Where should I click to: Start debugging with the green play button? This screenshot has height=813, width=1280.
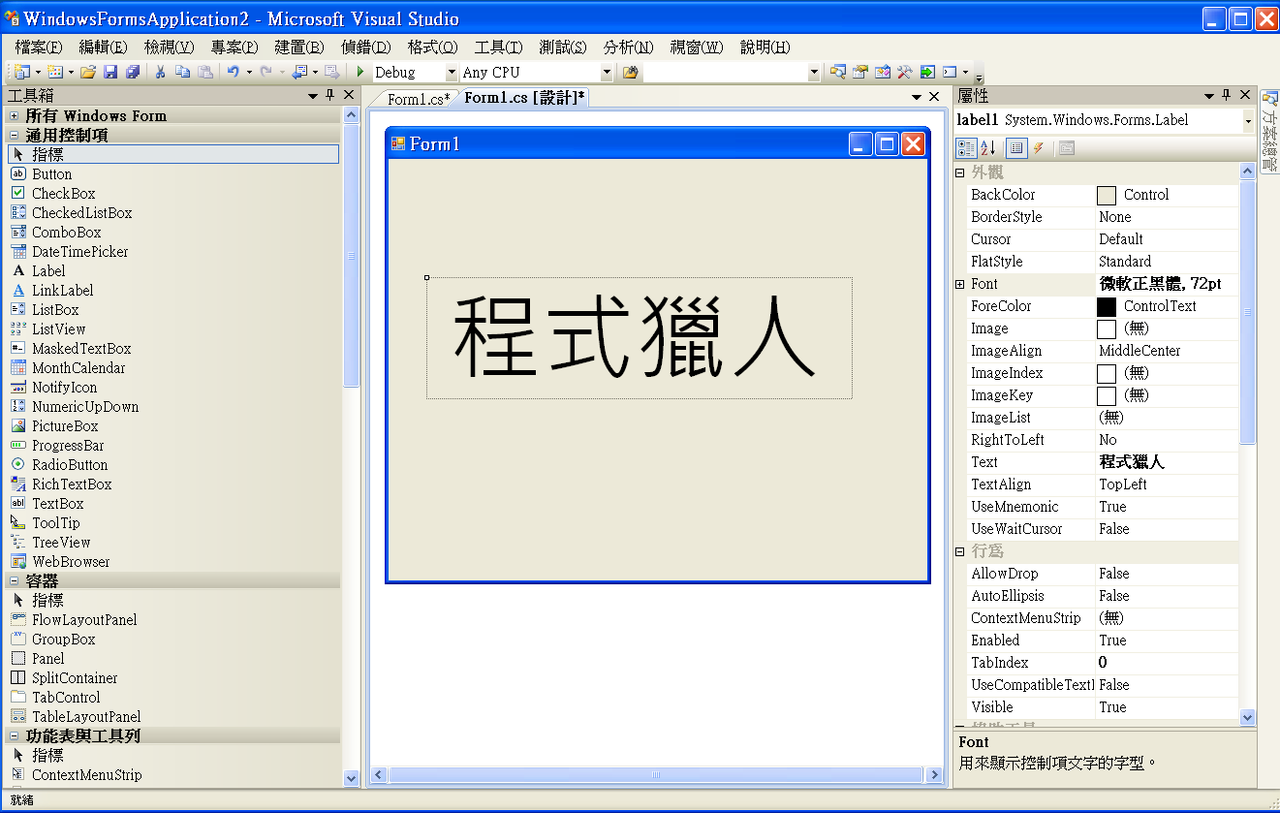(x=359, y=71)
